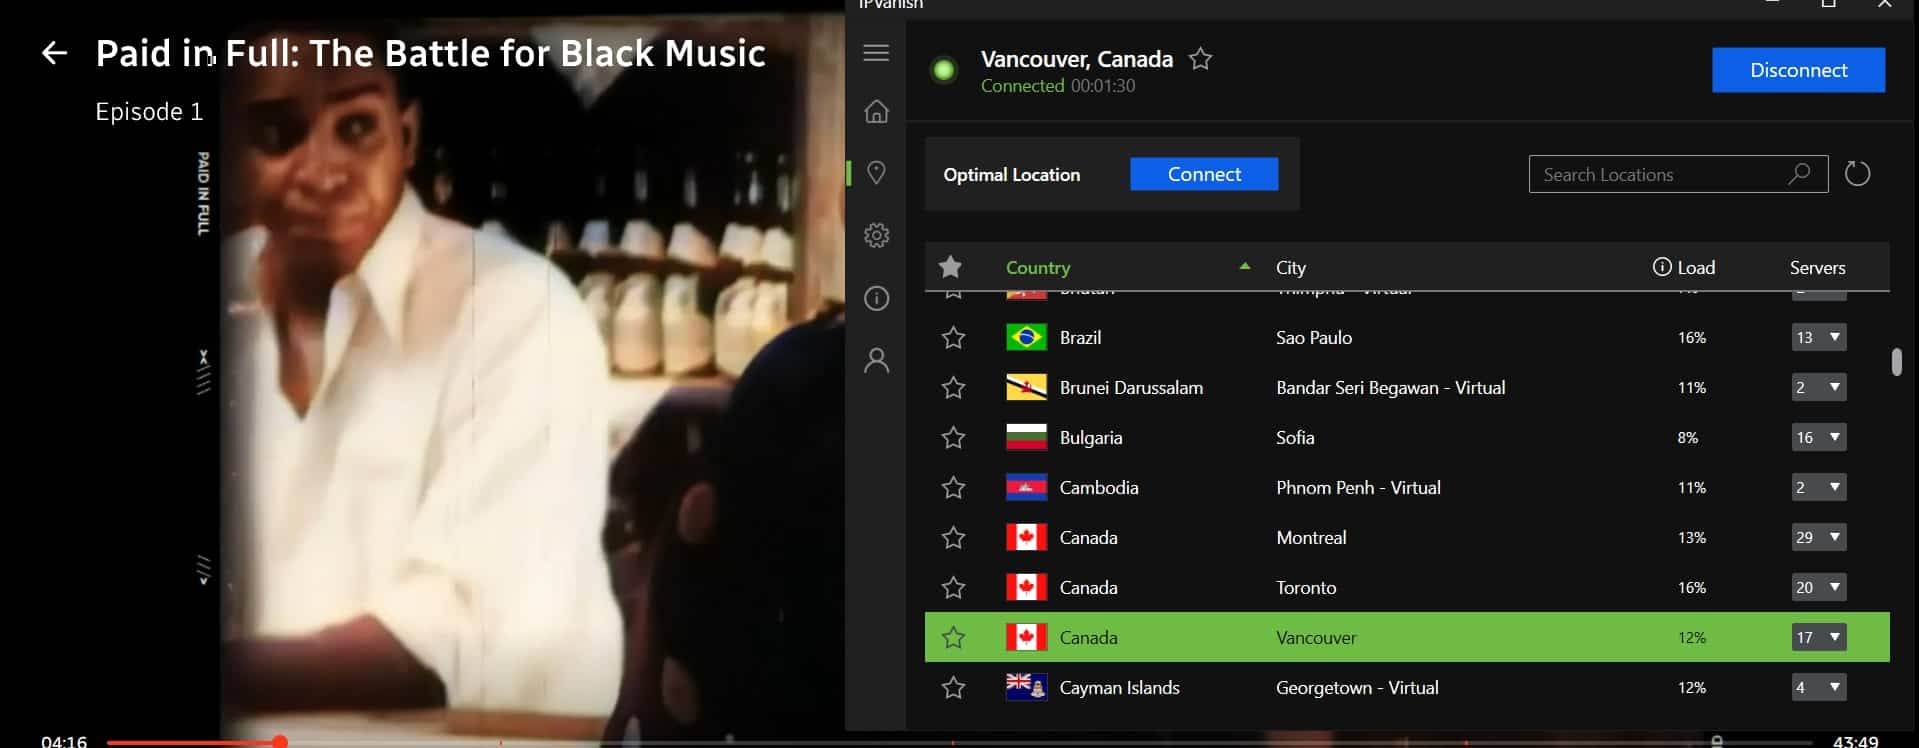Open the IPVanish home icon in sidebar
1919x748 pixels.
876,111
